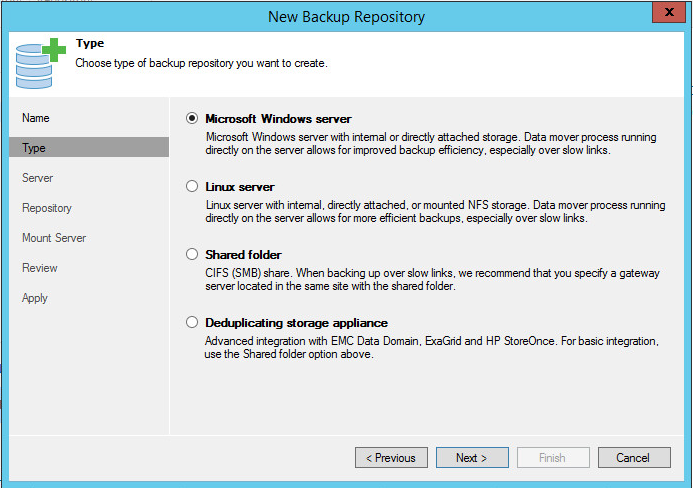The height and width of the screenshot is (488, 693).
Task: Click the New Backup Repository title bar
Action: tap(346, 16)
